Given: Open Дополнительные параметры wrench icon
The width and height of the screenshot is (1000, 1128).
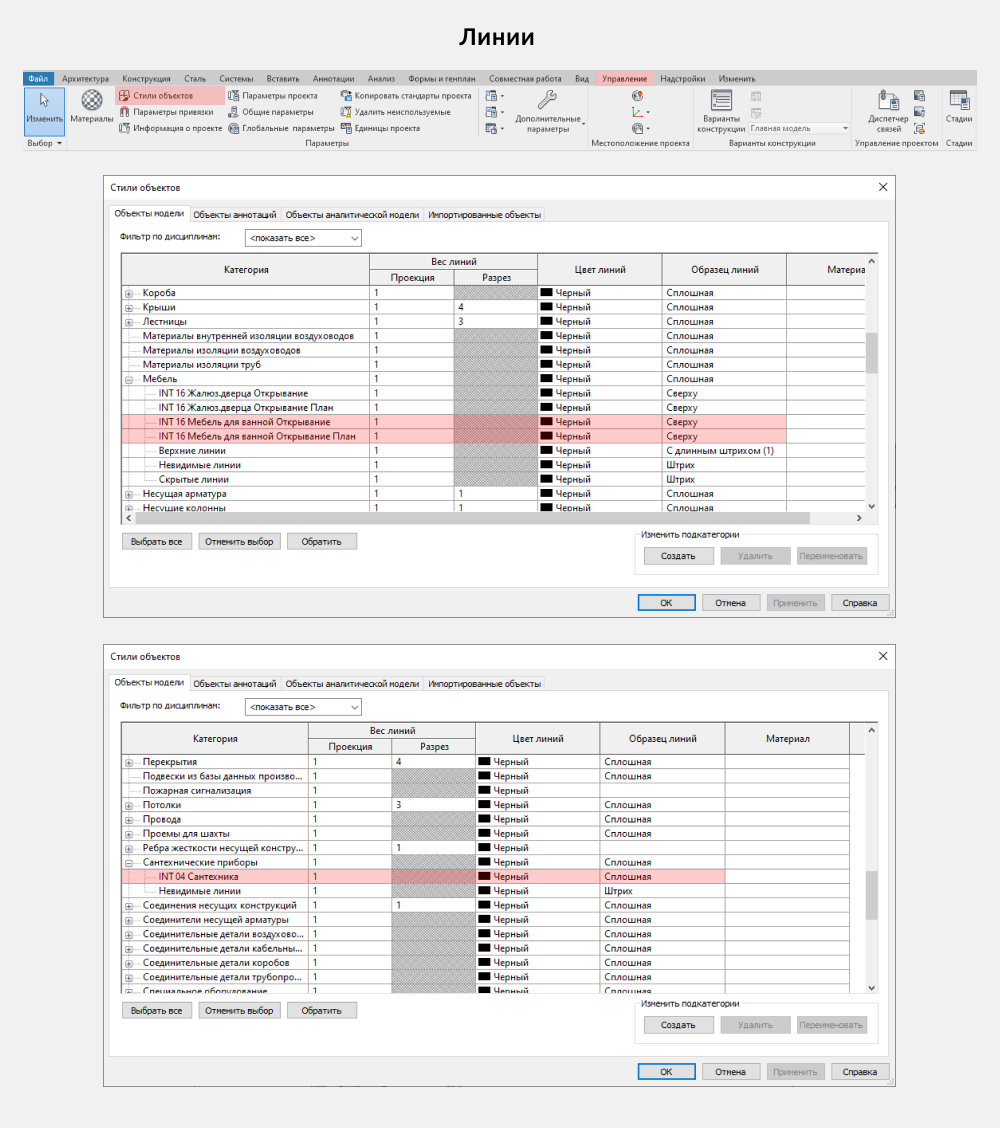Looking at the screenshot, I should [547, 99].
